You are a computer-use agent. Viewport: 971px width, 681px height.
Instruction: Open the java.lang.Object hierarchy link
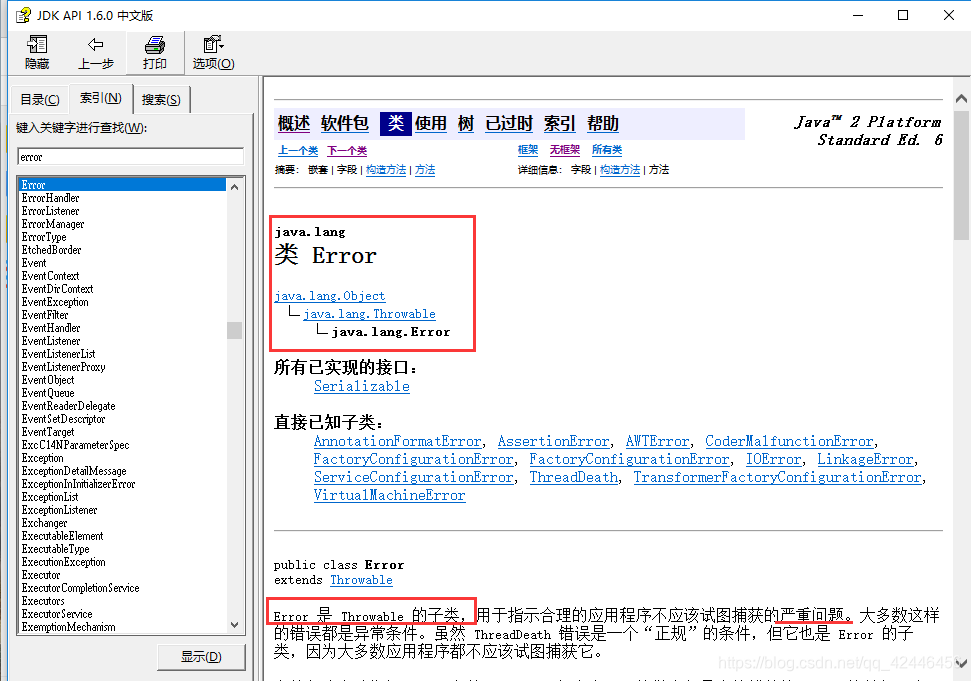tap(330, 296)
